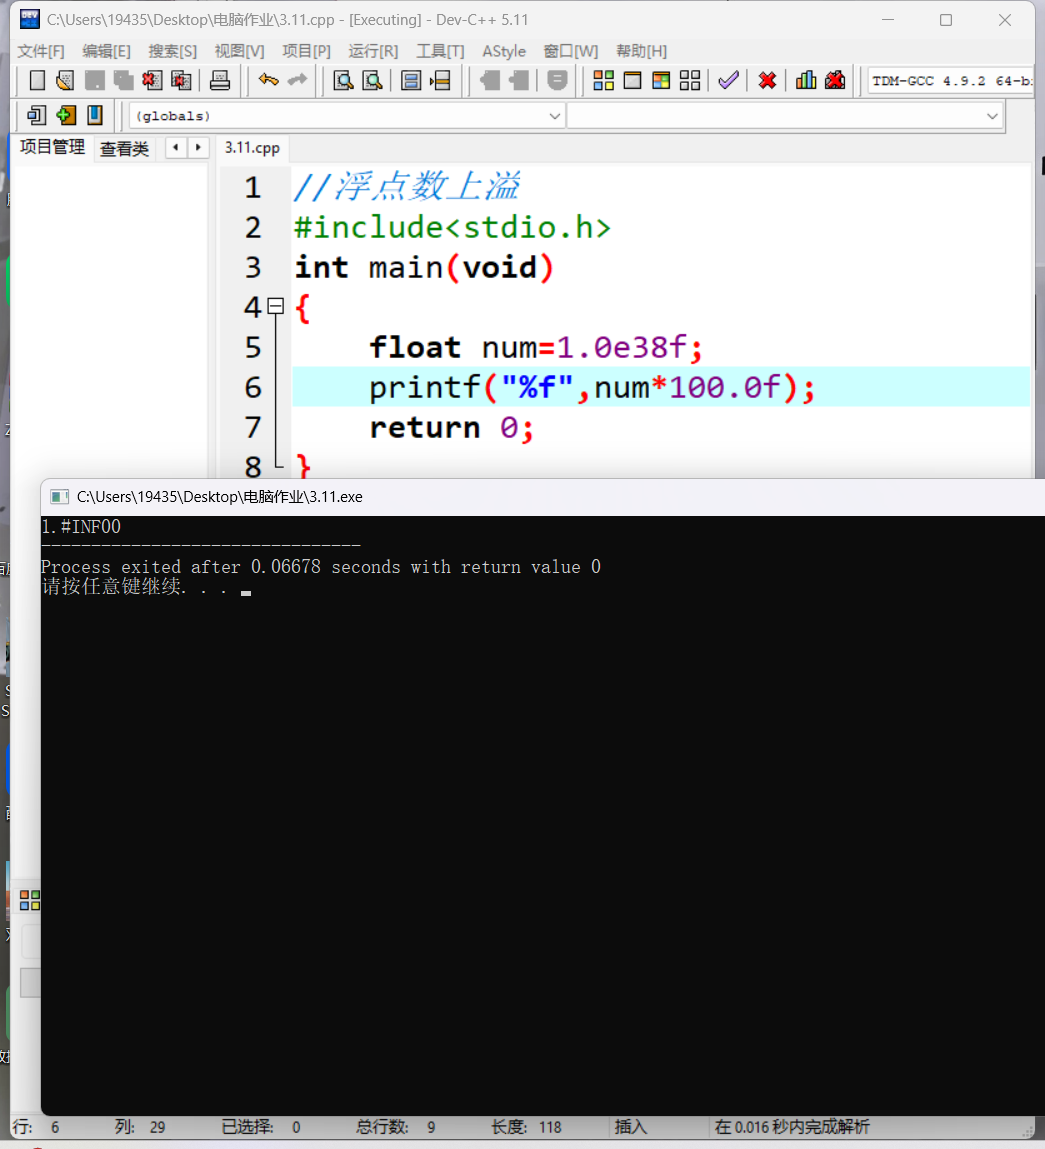Click the int main(void) line
This screenshot has width=1045, height=1149.
pyautogui.click(x=424, y=267)
